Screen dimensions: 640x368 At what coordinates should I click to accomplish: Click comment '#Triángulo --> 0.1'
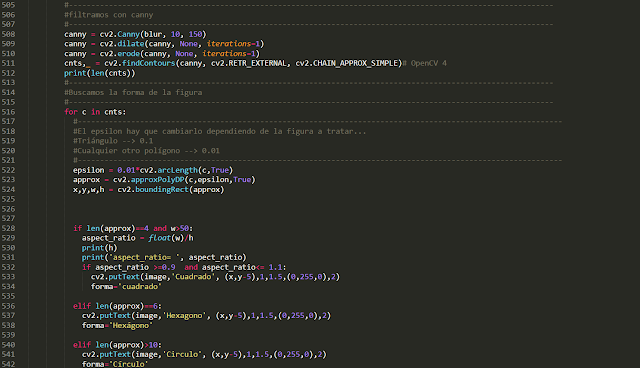point(113,141)
